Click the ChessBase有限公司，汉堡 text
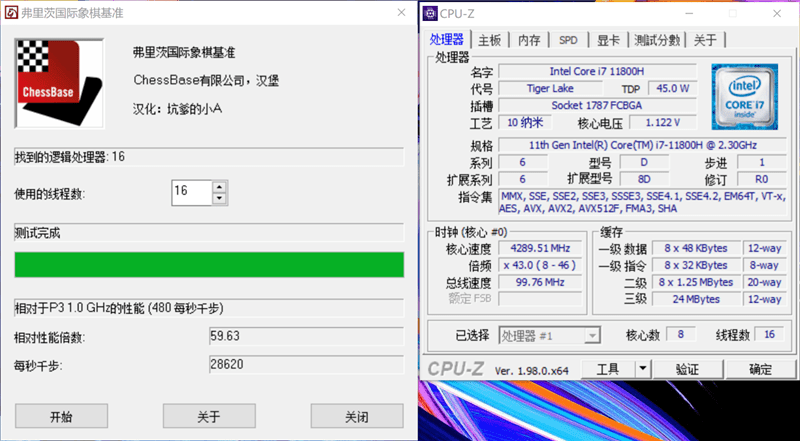The width and height of the screenshot is (800, 441). (x=206, y=81)
